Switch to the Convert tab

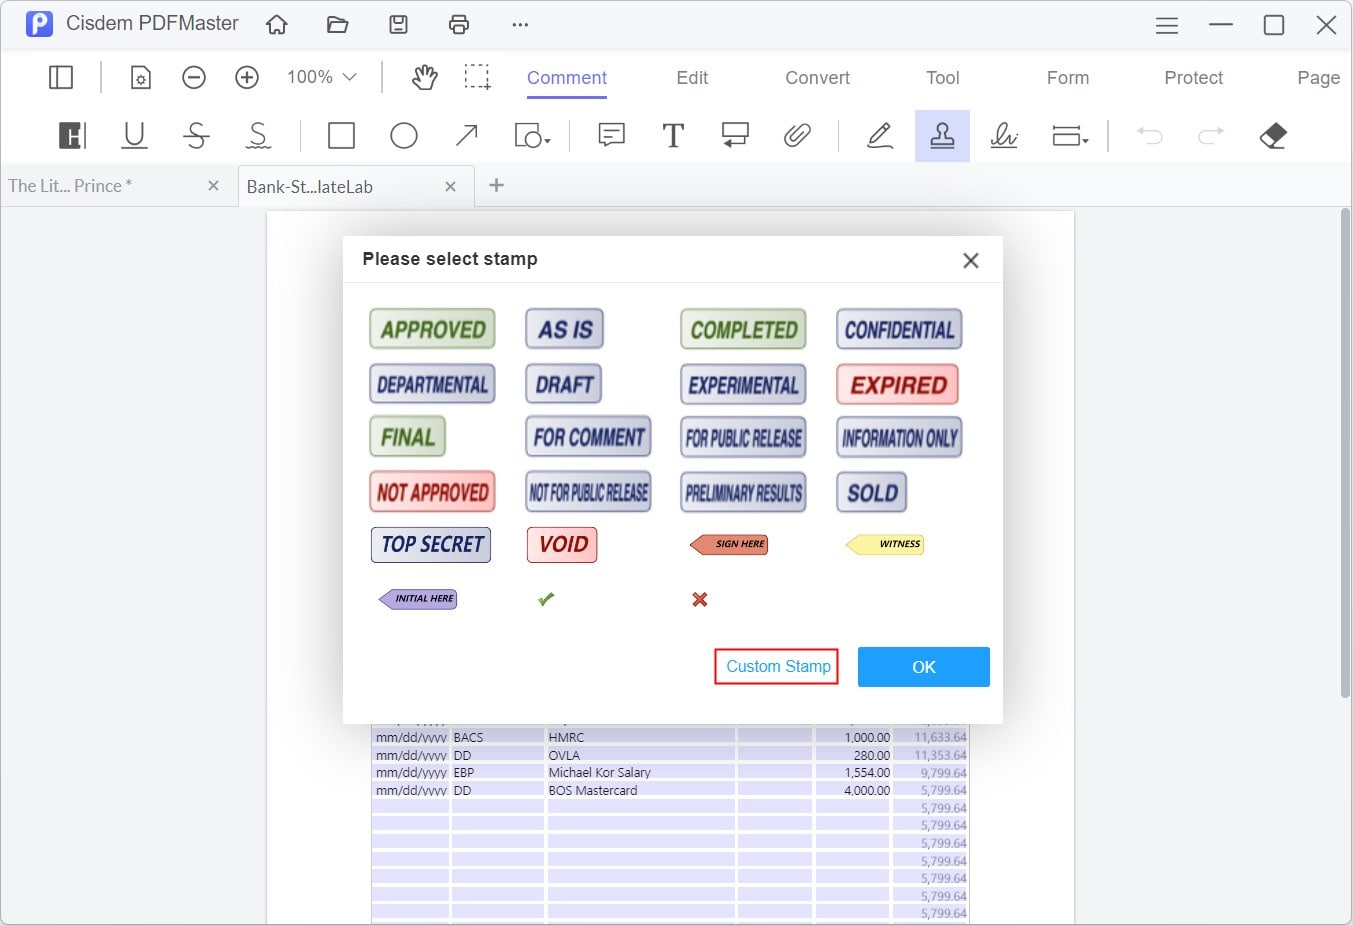point(817,78)
